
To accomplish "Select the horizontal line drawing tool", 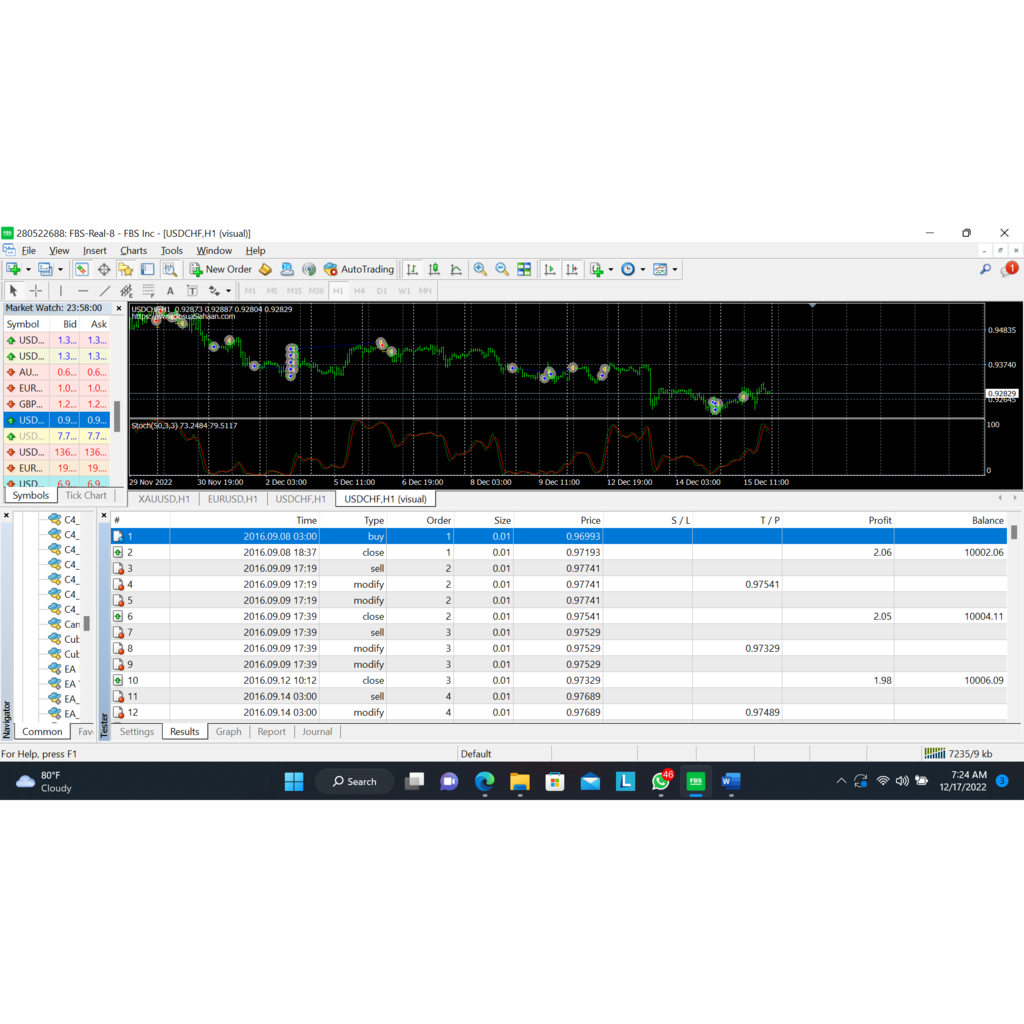I will 83,291.
